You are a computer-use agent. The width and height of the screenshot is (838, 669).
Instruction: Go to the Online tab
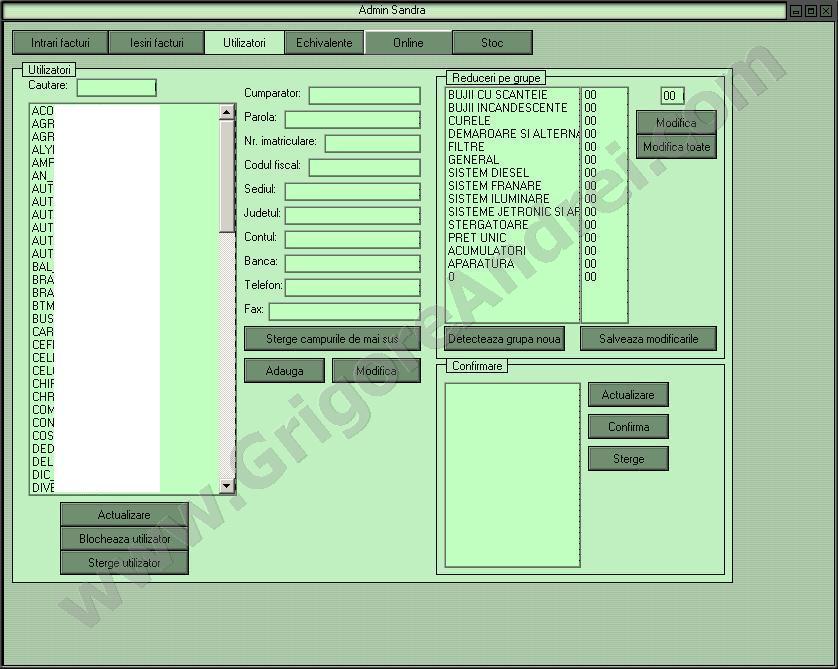[408, 43]
